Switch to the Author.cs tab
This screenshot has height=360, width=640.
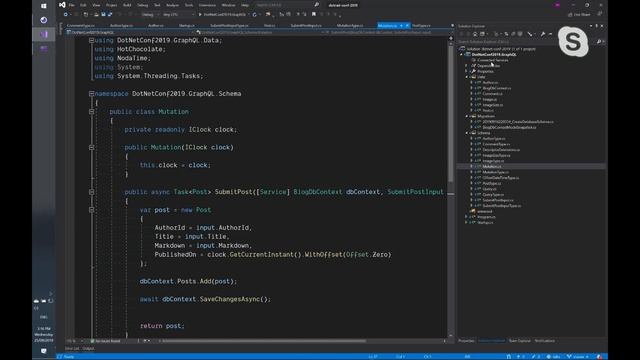156,25
